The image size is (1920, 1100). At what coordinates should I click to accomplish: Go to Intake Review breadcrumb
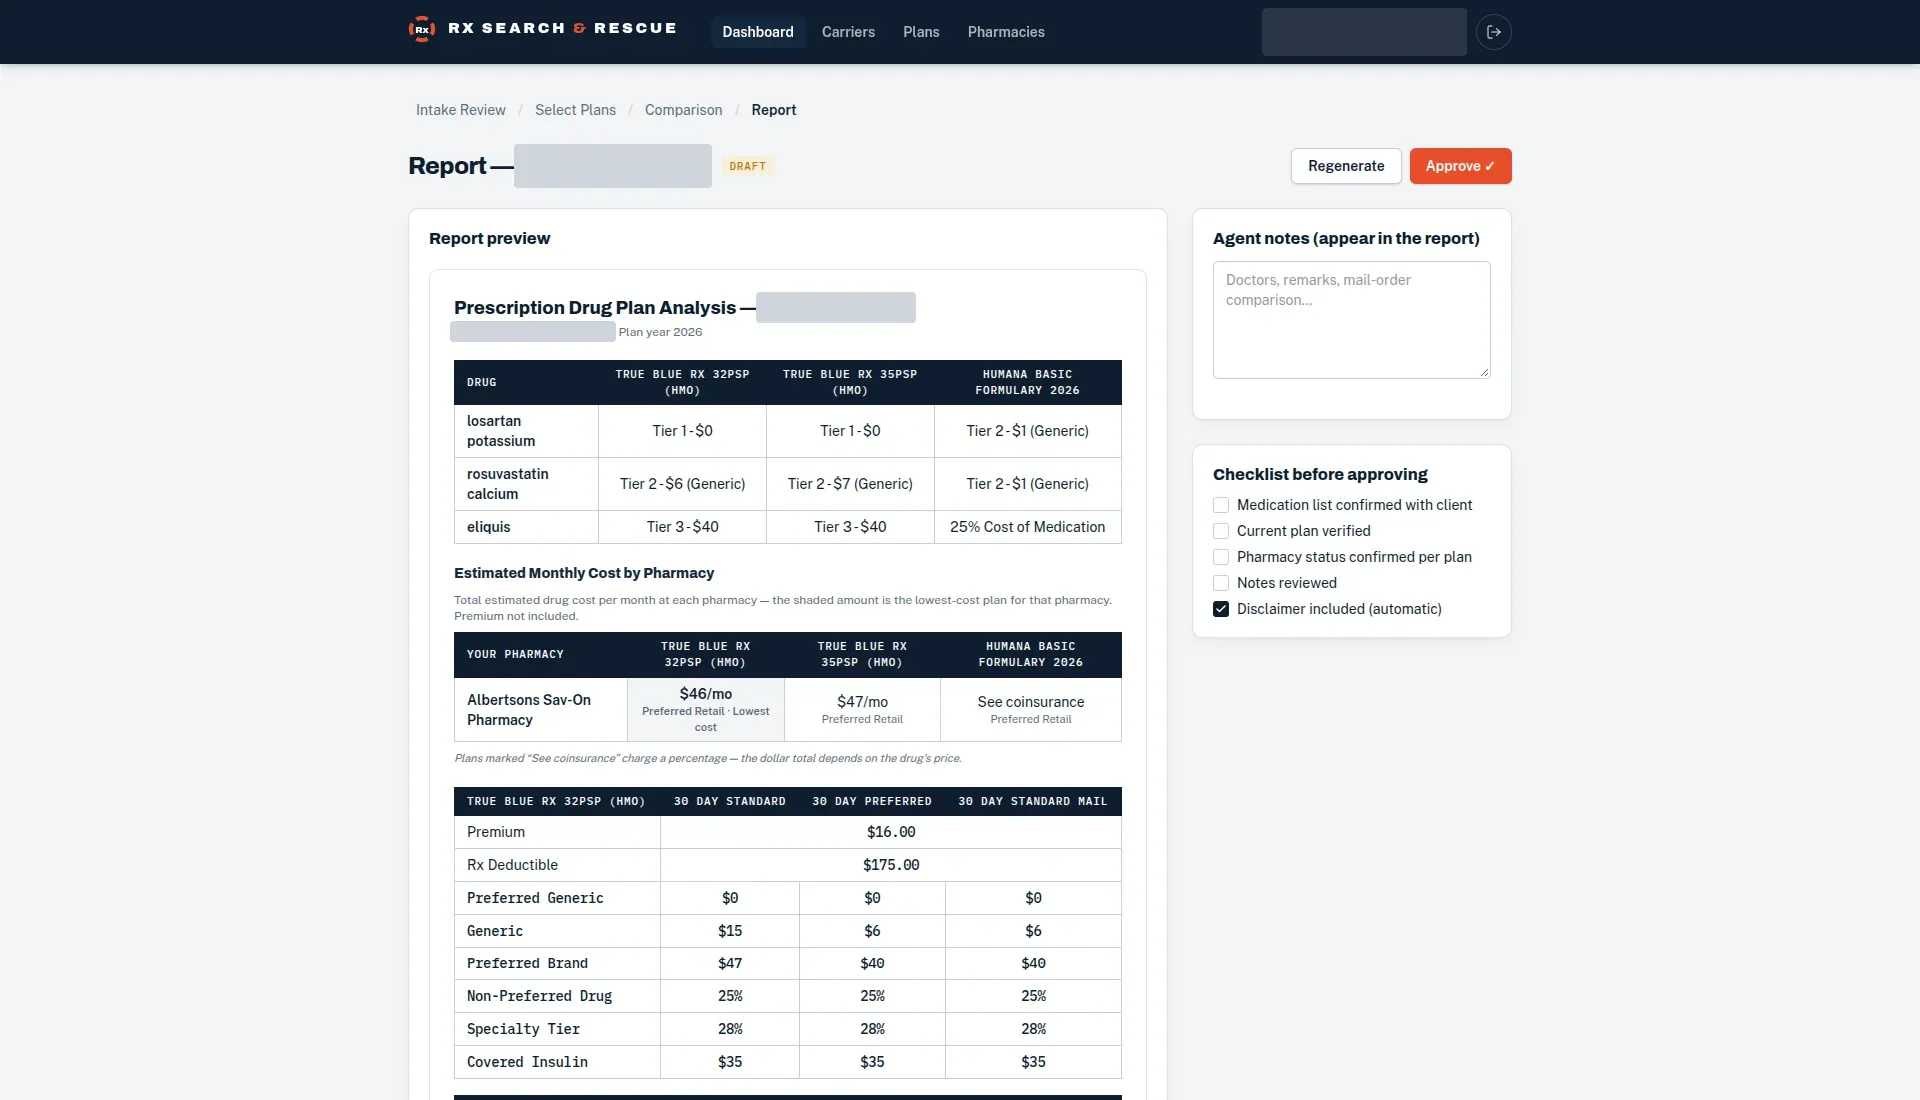(x=461, y=110)
